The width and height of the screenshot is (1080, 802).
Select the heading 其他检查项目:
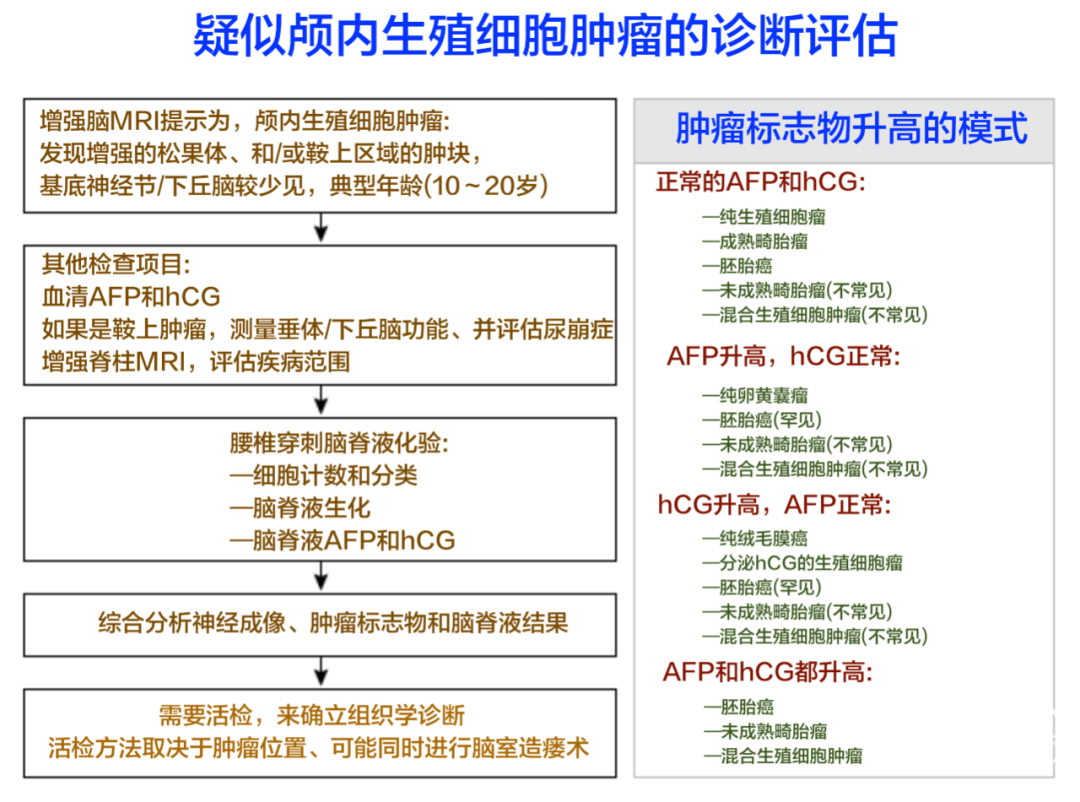pyautogui.click(x=116, y=264)
